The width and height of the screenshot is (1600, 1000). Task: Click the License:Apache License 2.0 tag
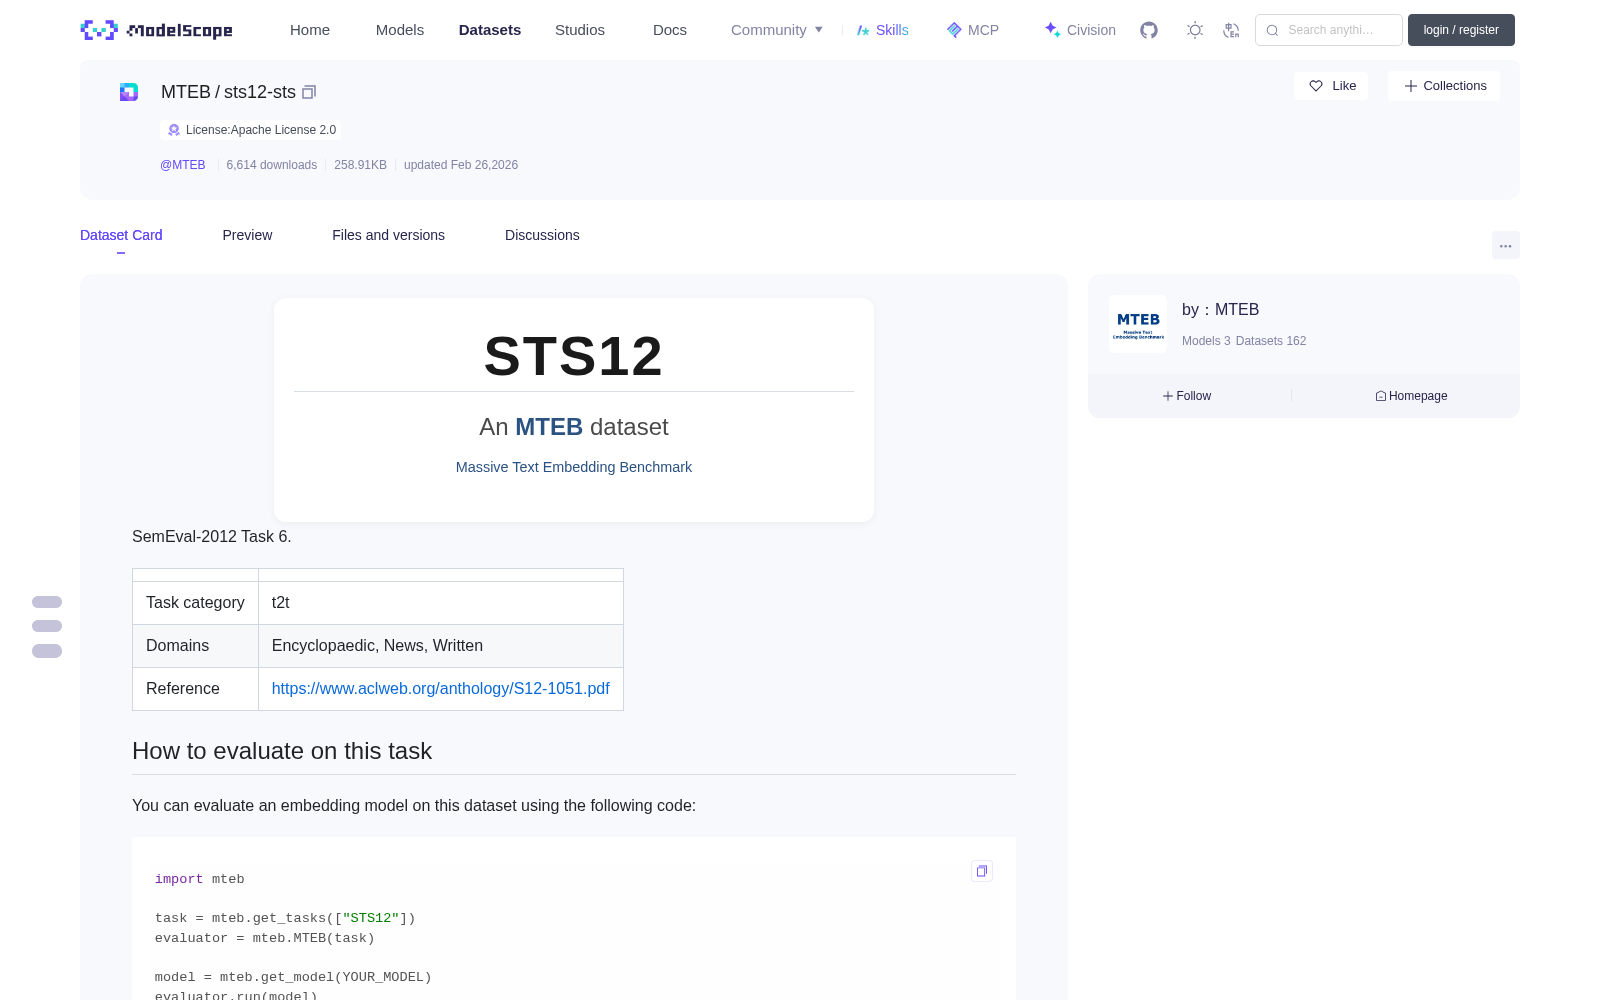[250, 130]
